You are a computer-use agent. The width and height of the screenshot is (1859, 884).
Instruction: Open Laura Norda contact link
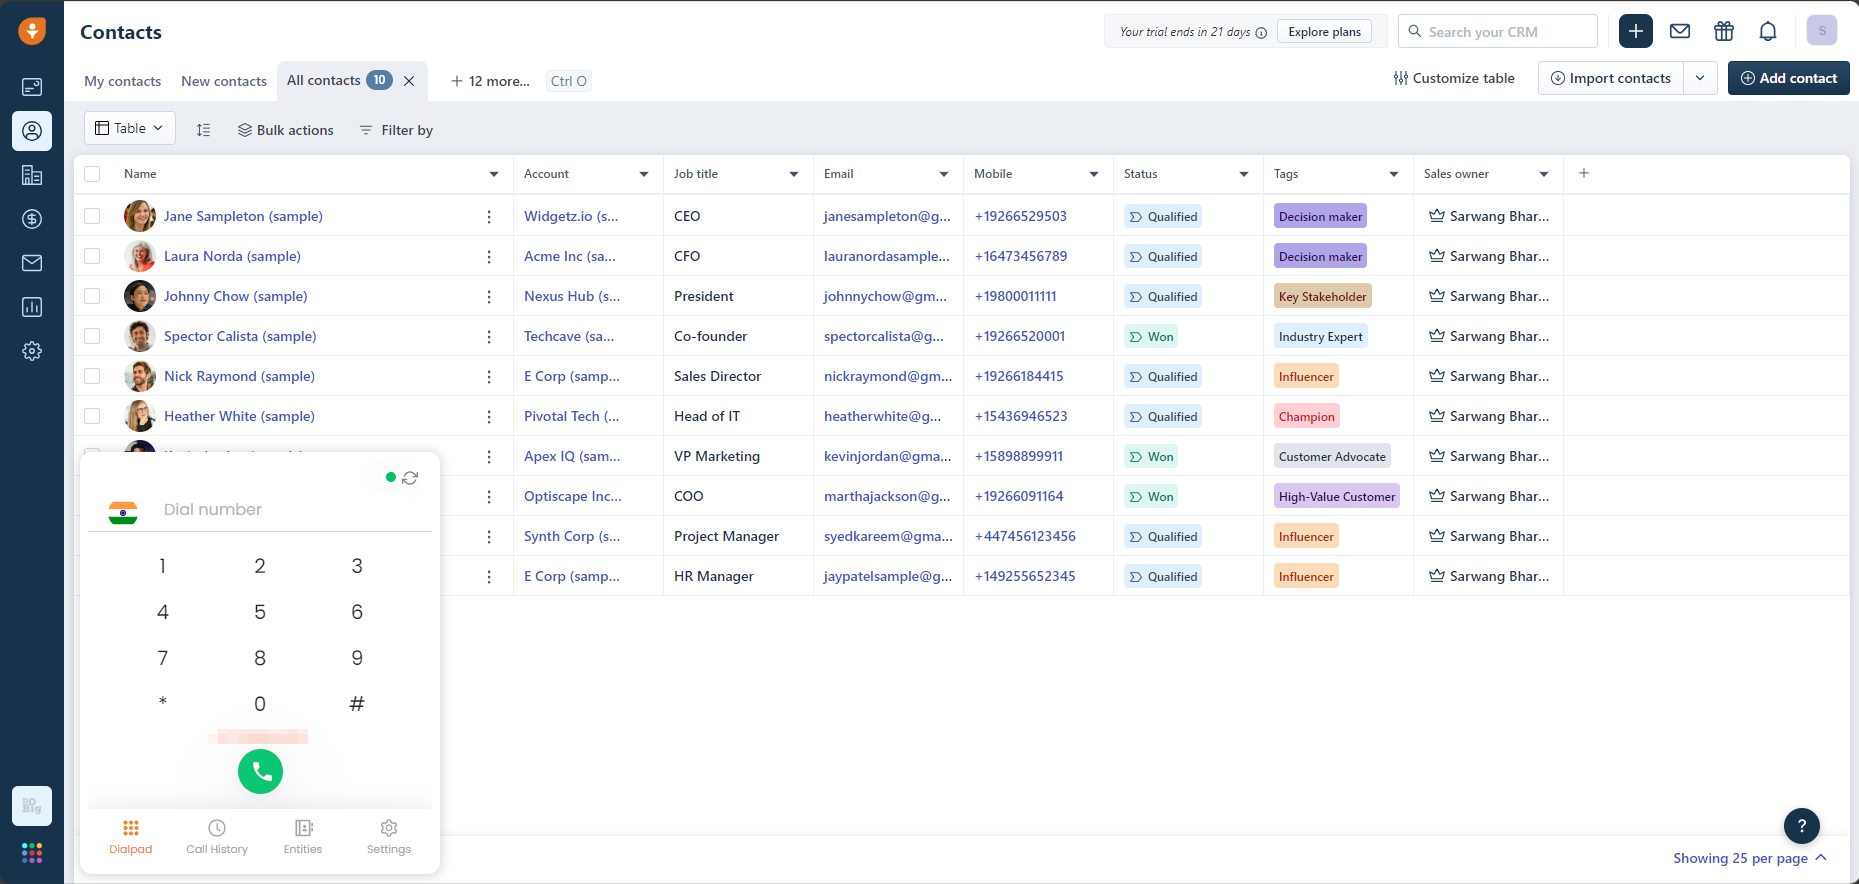pos(232,256)
